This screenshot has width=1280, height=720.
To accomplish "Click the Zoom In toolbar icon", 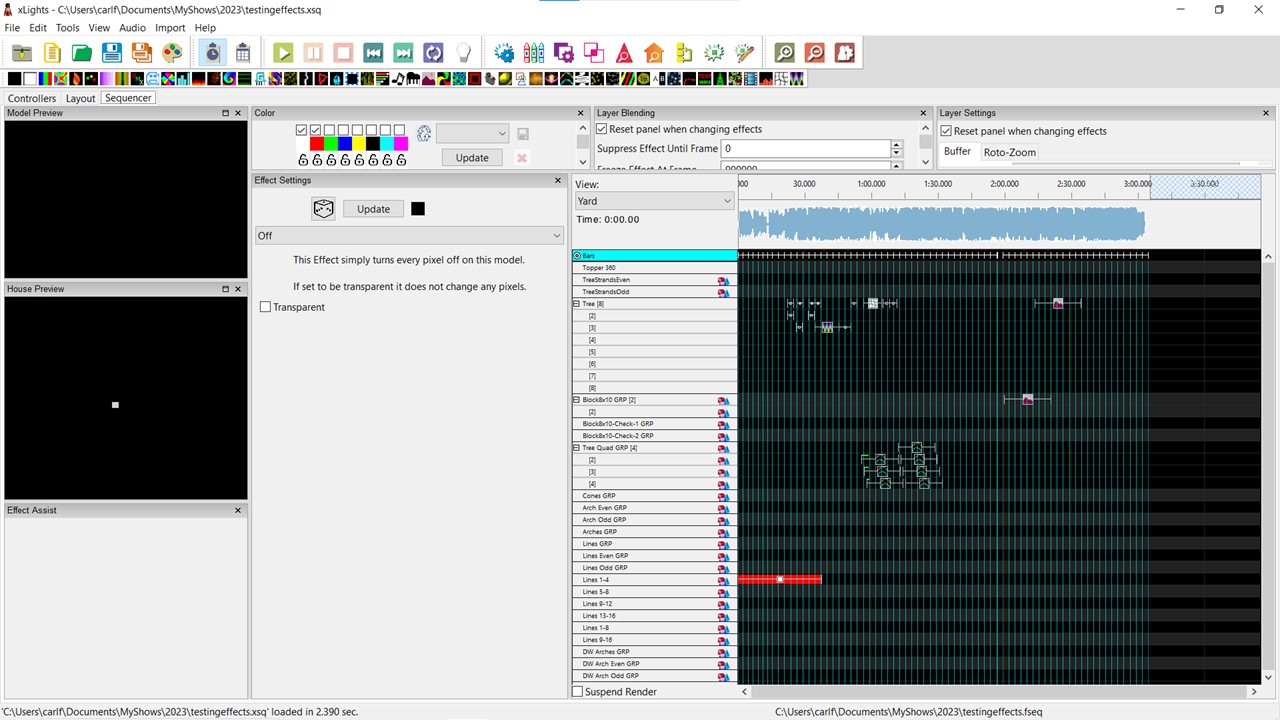I will (x=784, y=52).
